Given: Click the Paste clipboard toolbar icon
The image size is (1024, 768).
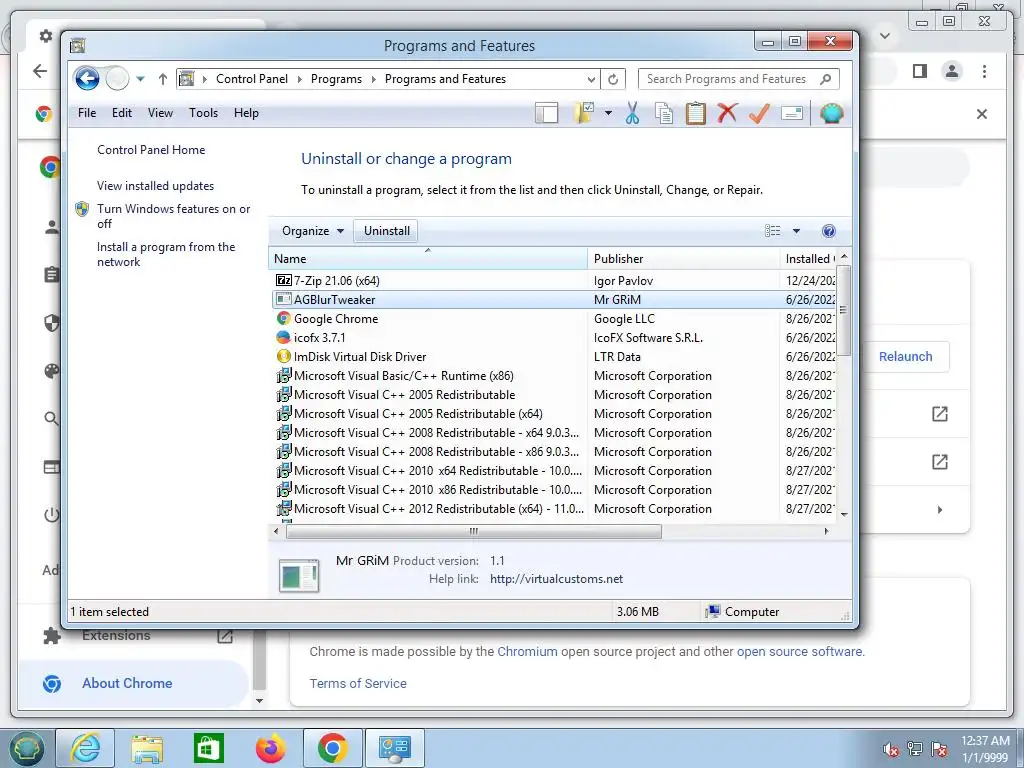Looking at the screenshot, I should 696,113.
